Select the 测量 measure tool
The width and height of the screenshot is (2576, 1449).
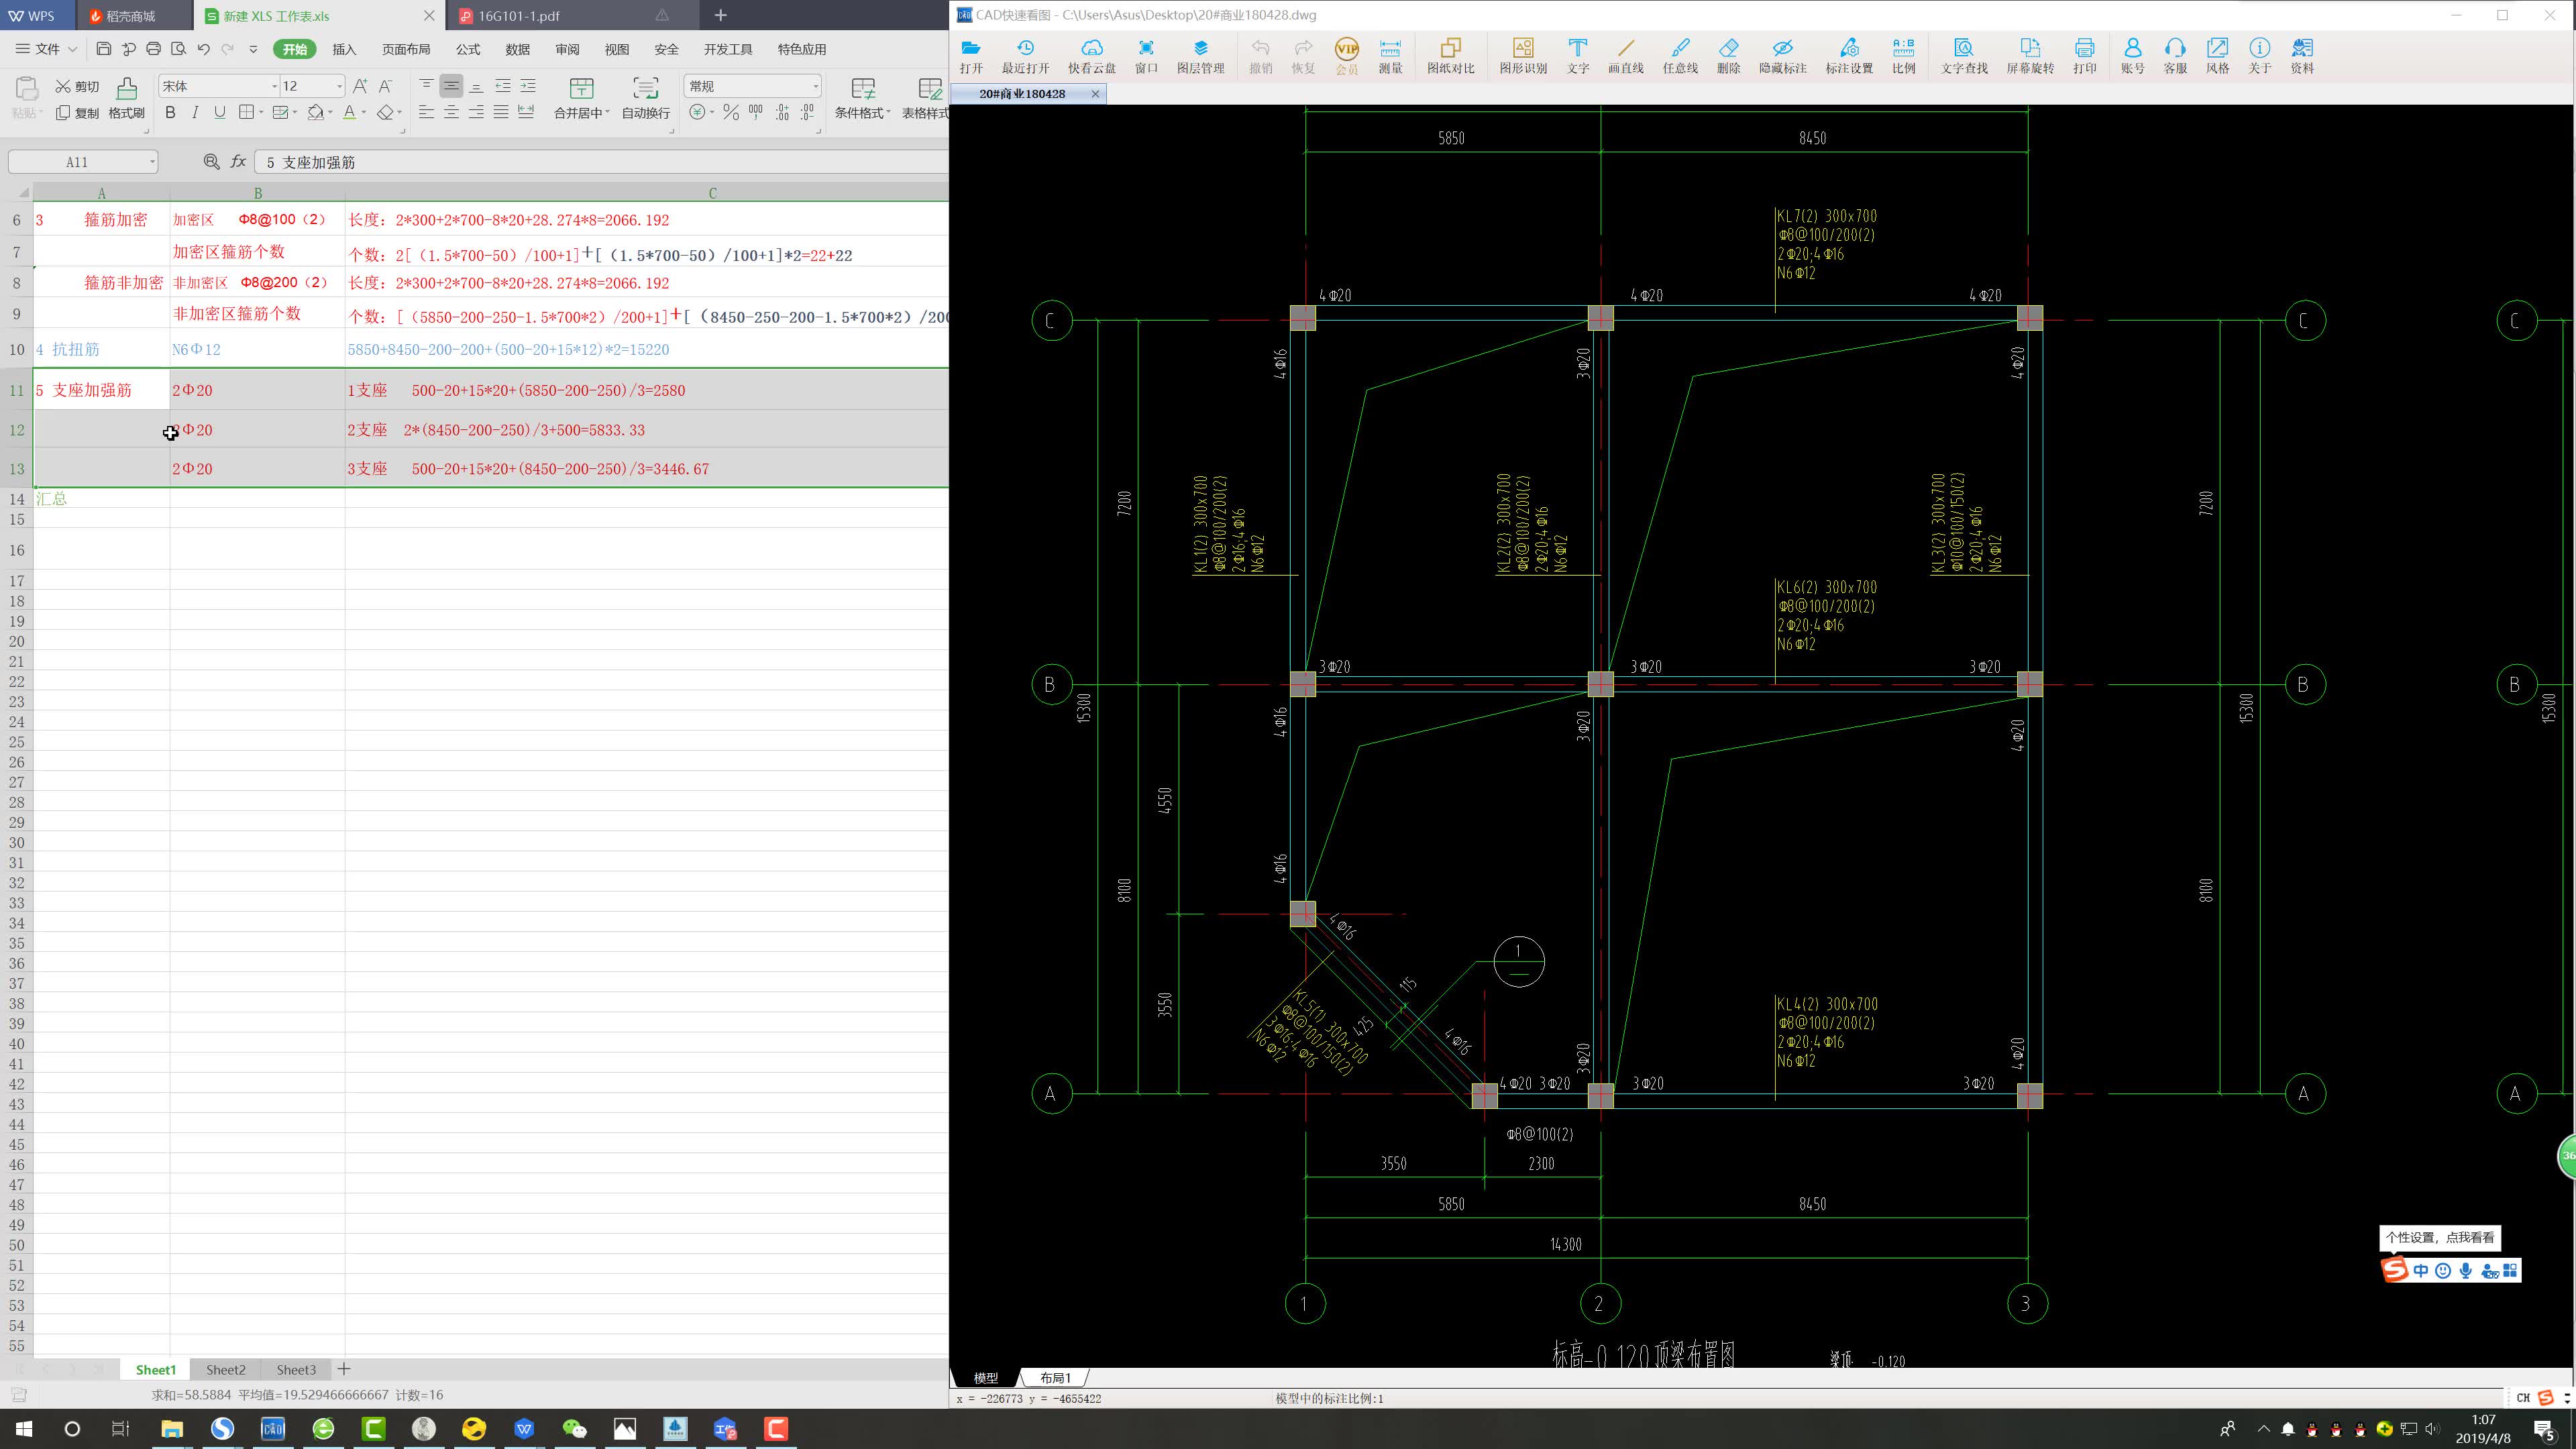[x=1390, y=56]
